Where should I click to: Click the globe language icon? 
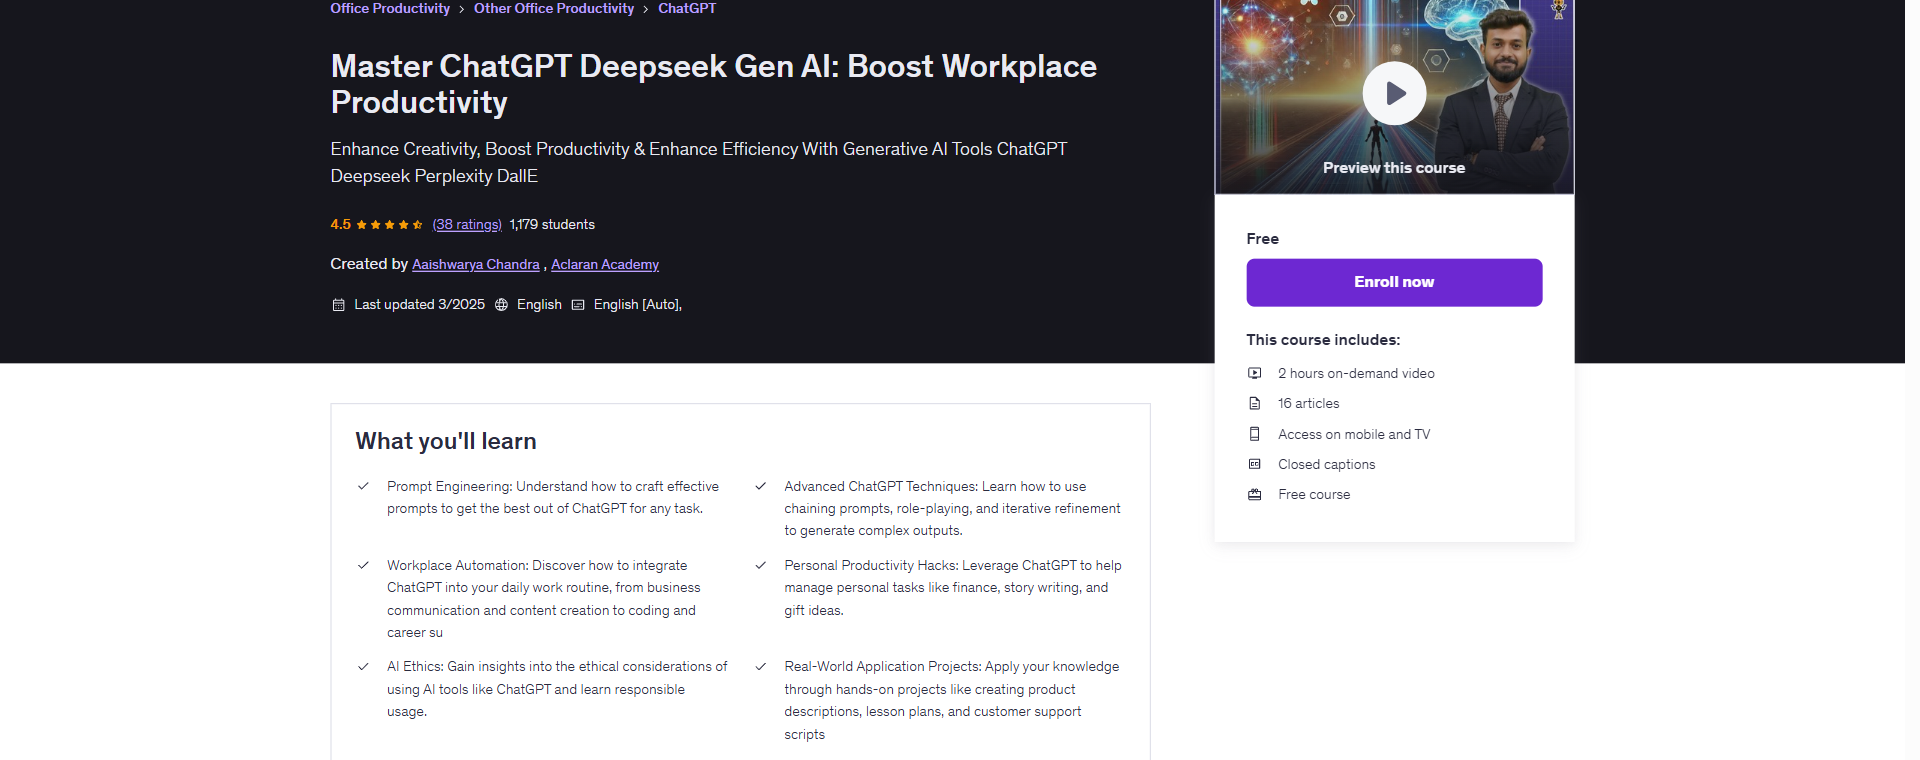(501, 305)
